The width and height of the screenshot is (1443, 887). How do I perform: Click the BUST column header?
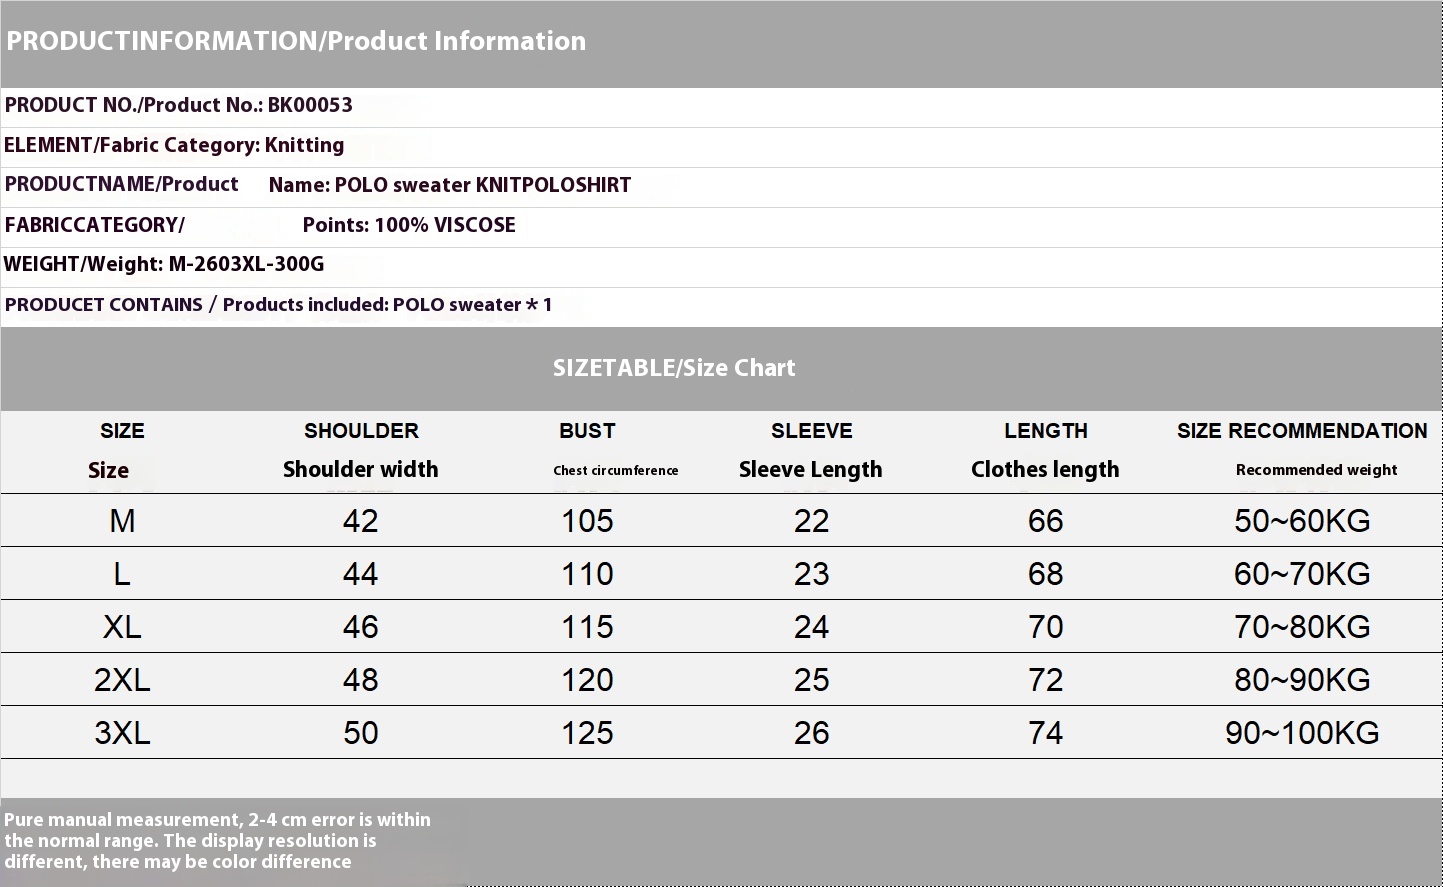(587, 431)
